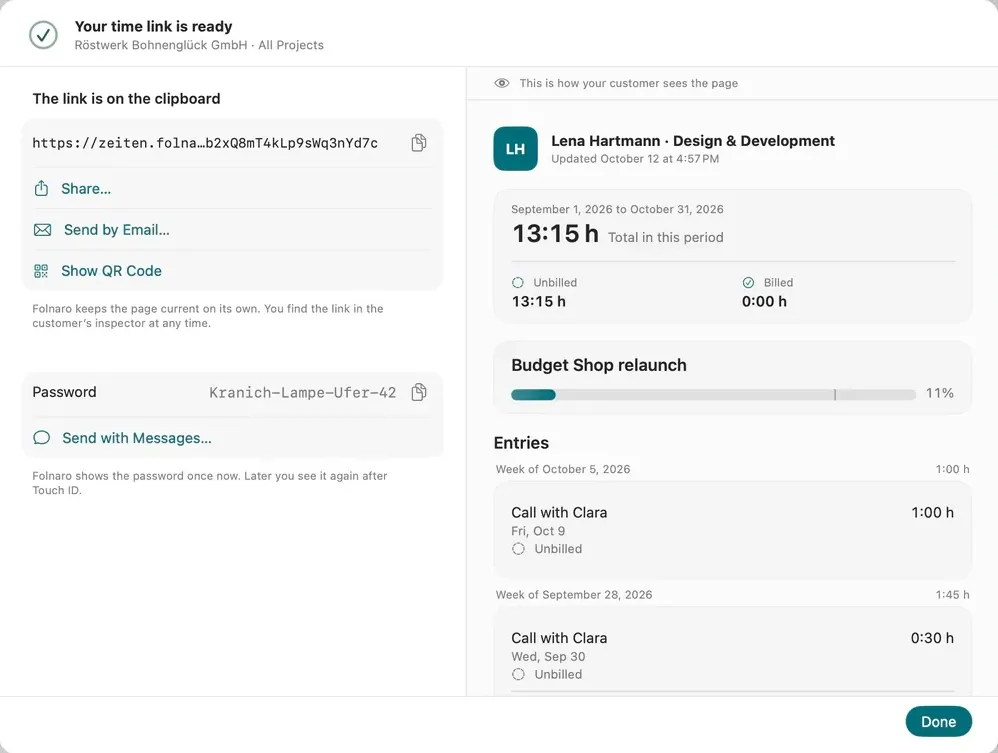998x753 pixels.
Task: Click the Call with Clara entry from Oct 9
Action: (x=733, y=530)
